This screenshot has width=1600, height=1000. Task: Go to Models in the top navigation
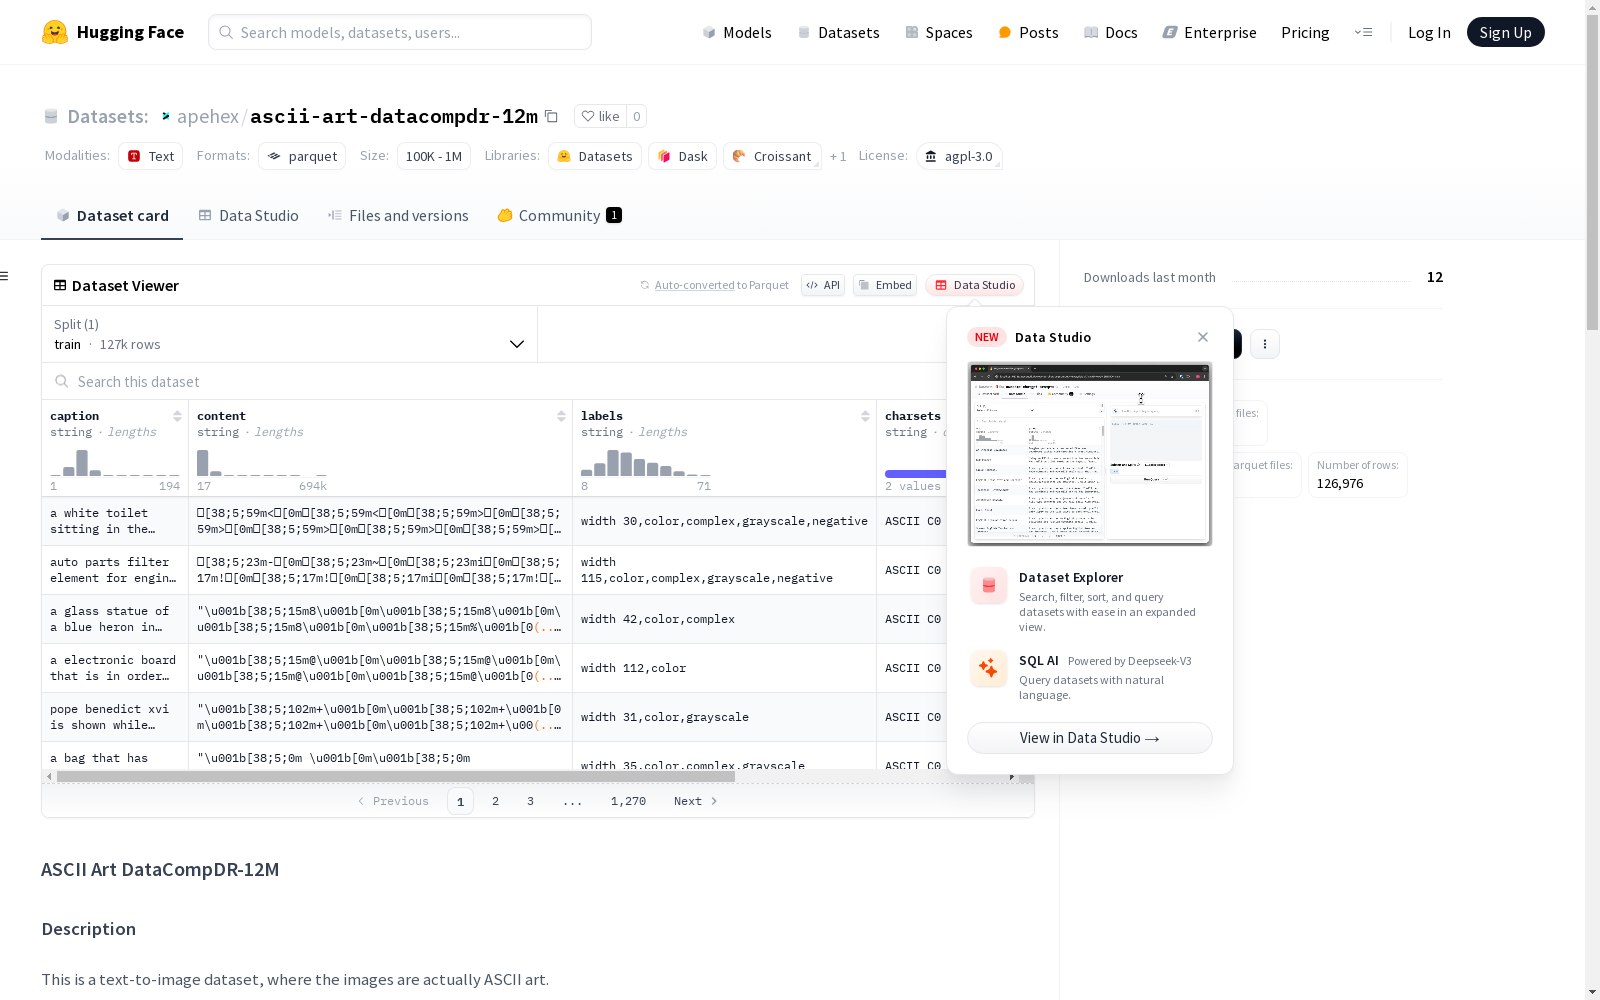[x=737, y=32]
